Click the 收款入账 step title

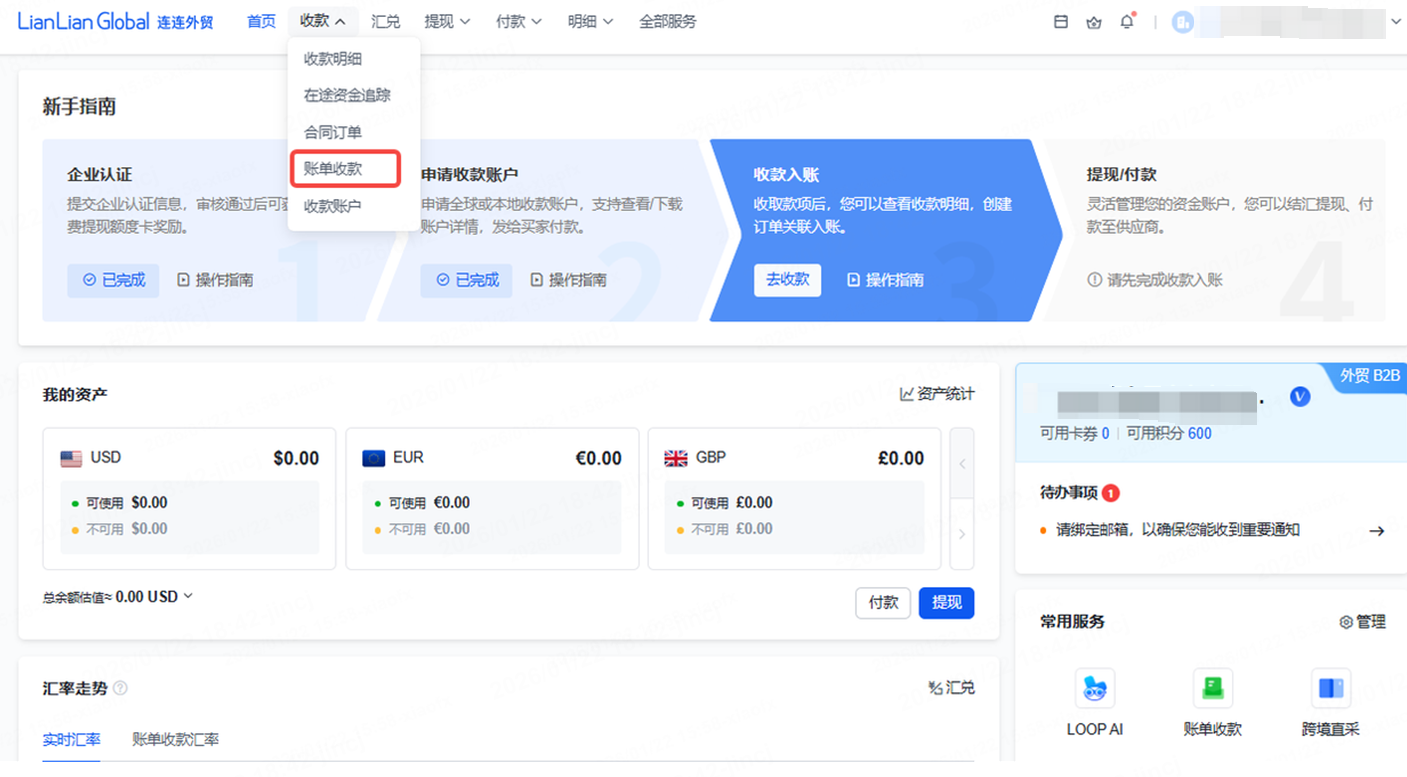[x=786, y=175]
